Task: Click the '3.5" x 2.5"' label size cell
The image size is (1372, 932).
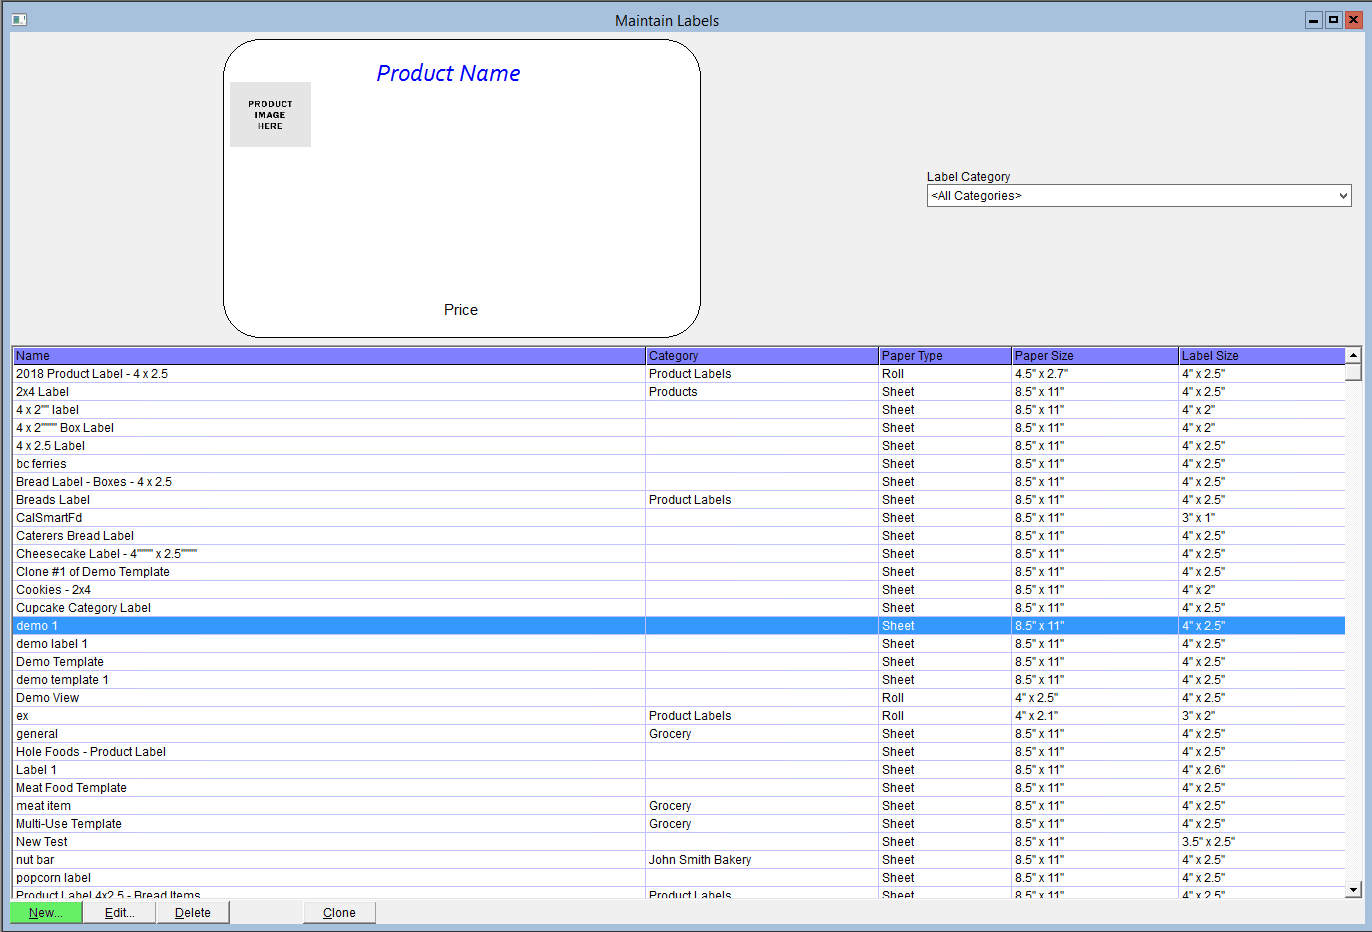Action: pyautogui.click(x=1262, y=842)
